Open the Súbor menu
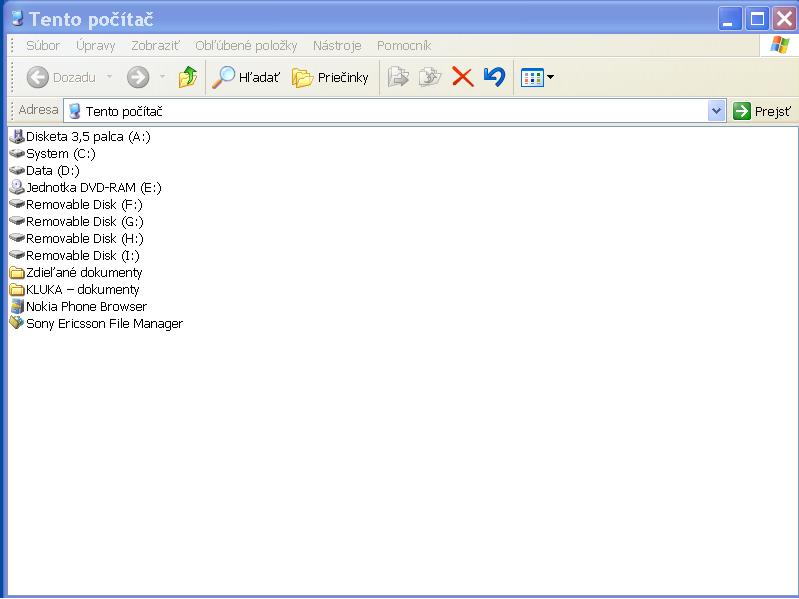Viewport: 799px width, 599px height. [43, 46]
